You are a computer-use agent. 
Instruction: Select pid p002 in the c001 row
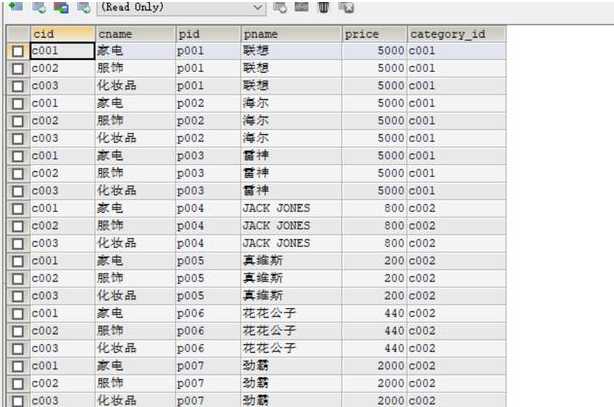click(x=208, y=103)
